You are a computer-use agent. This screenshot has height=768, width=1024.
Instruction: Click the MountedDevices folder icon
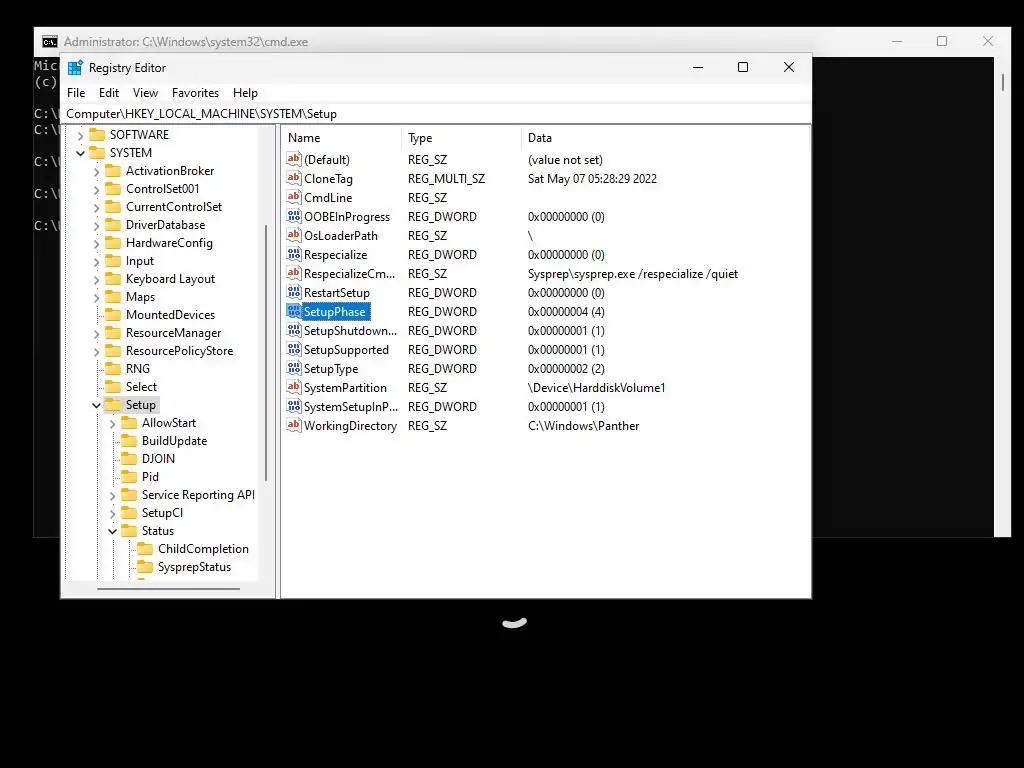click(x=114, y=315)
